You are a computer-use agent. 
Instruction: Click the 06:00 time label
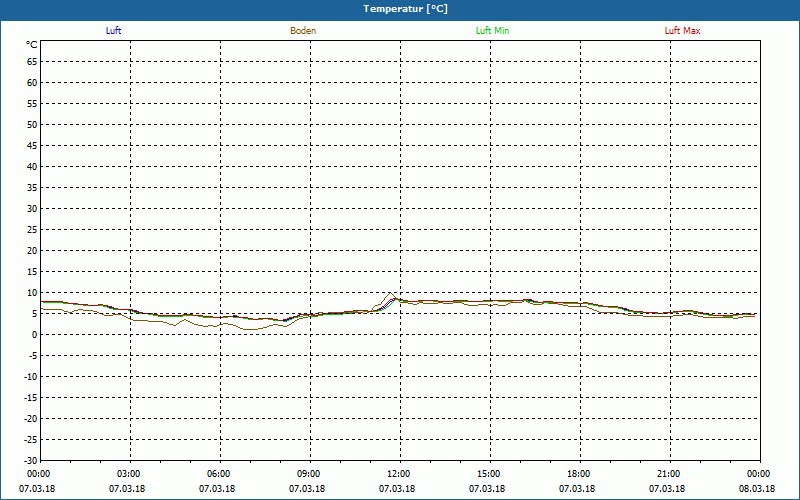pos(218,474)
